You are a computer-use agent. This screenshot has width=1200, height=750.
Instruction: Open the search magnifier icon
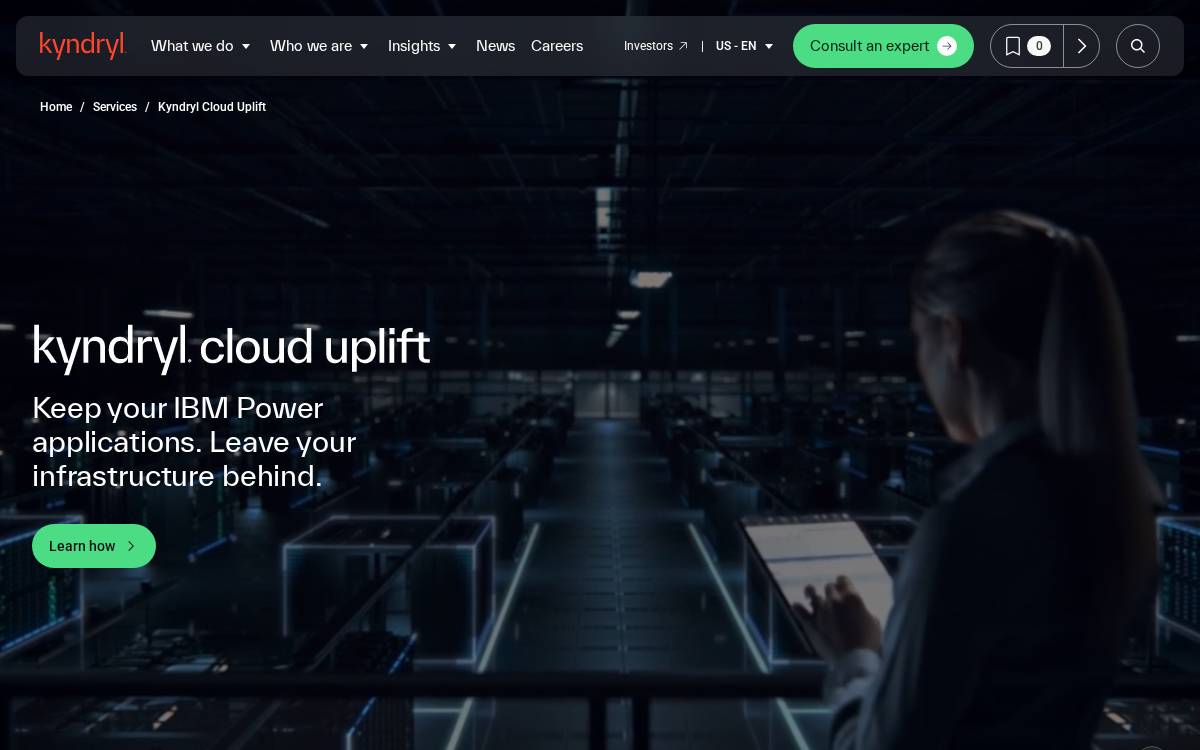tap(1138, 46)
